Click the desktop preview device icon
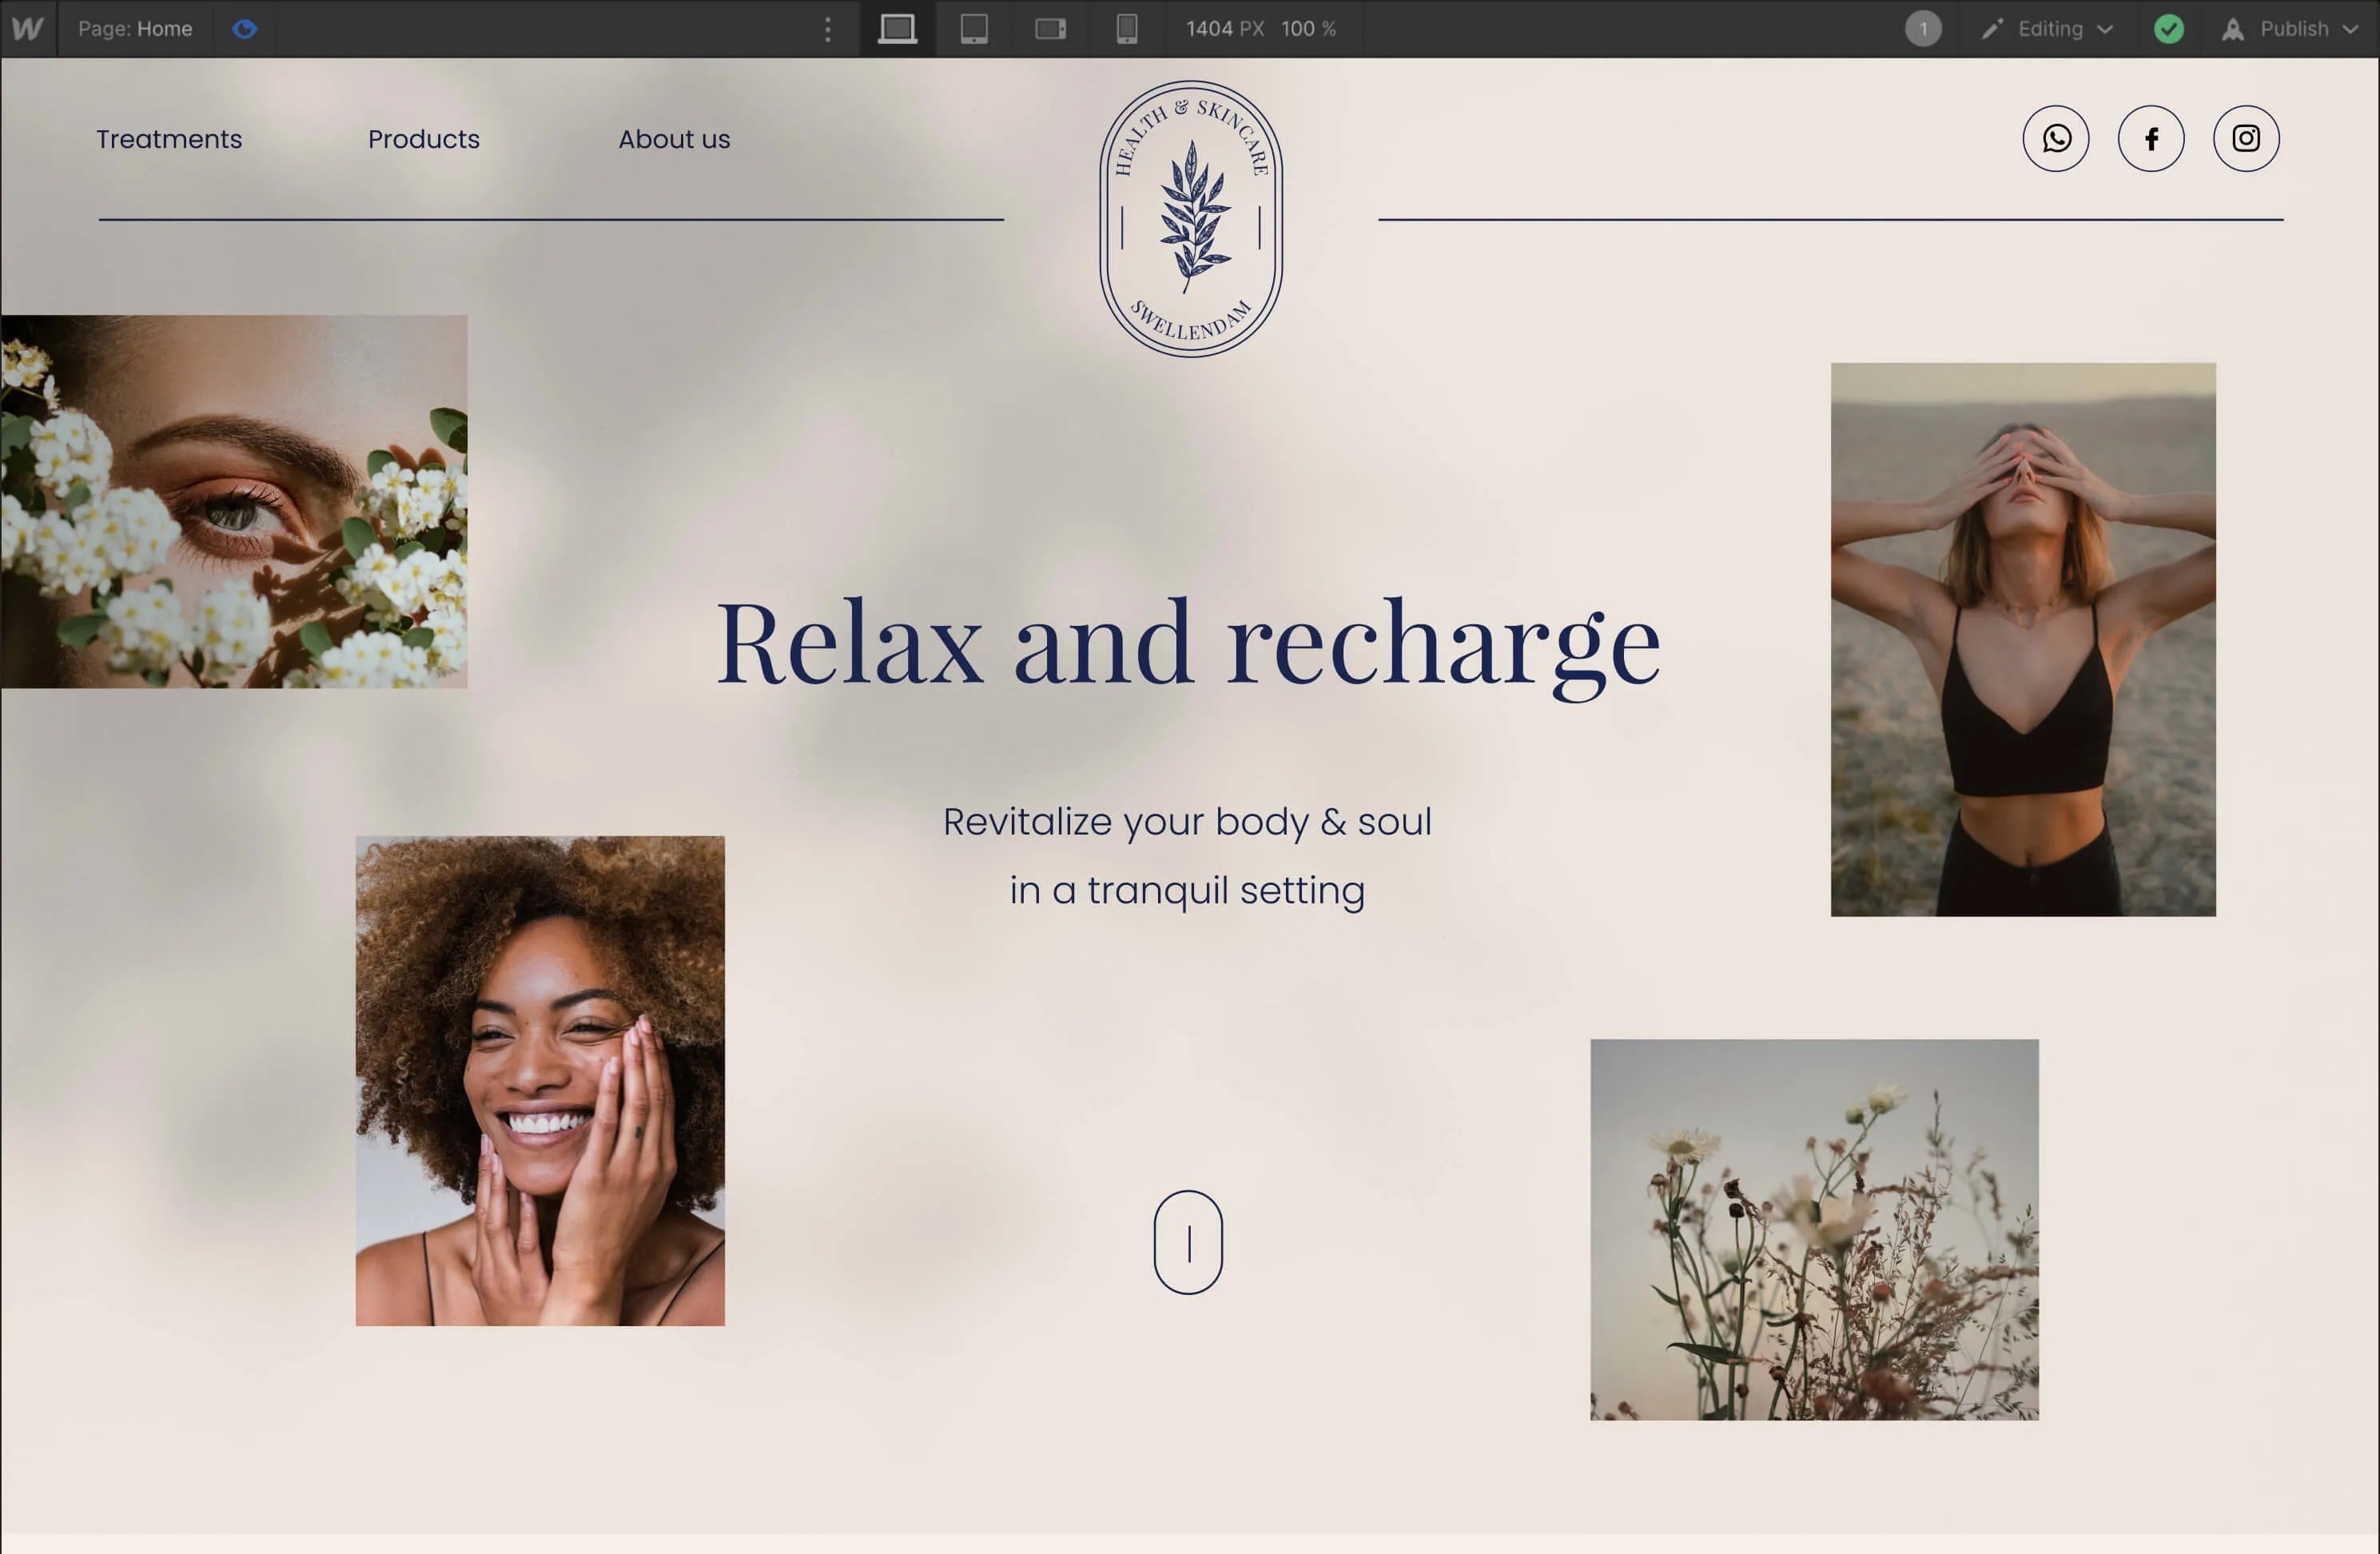This screenshot has height=1554, width=2380. (x=901, y=28)
